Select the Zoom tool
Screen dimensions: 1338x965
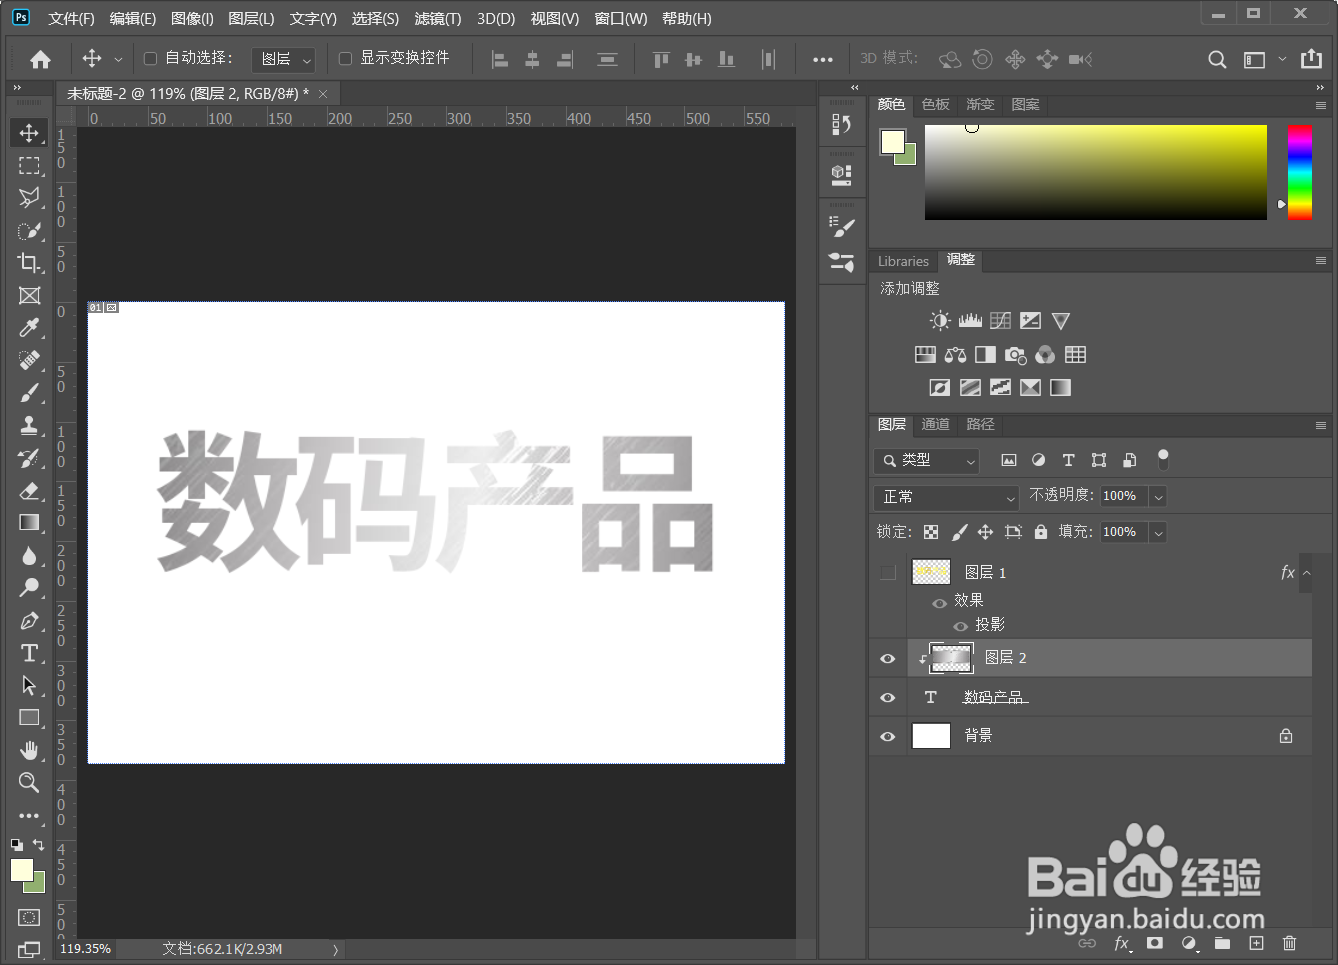click(x=29, y=782)
